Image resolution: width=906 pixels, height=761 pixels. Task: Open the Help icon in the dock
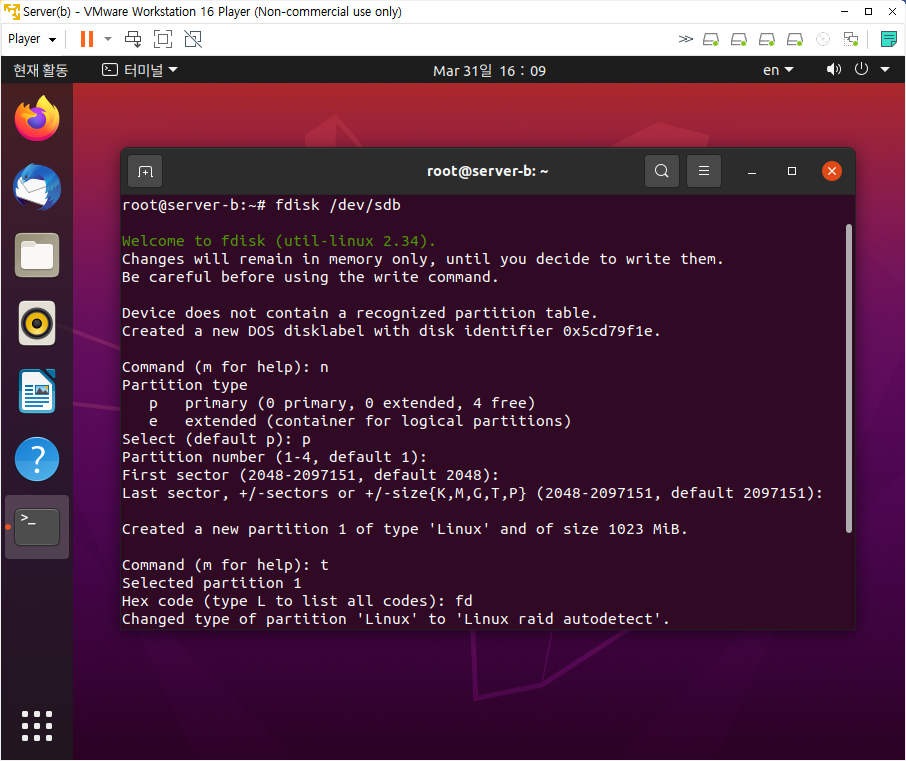point(37,459)
